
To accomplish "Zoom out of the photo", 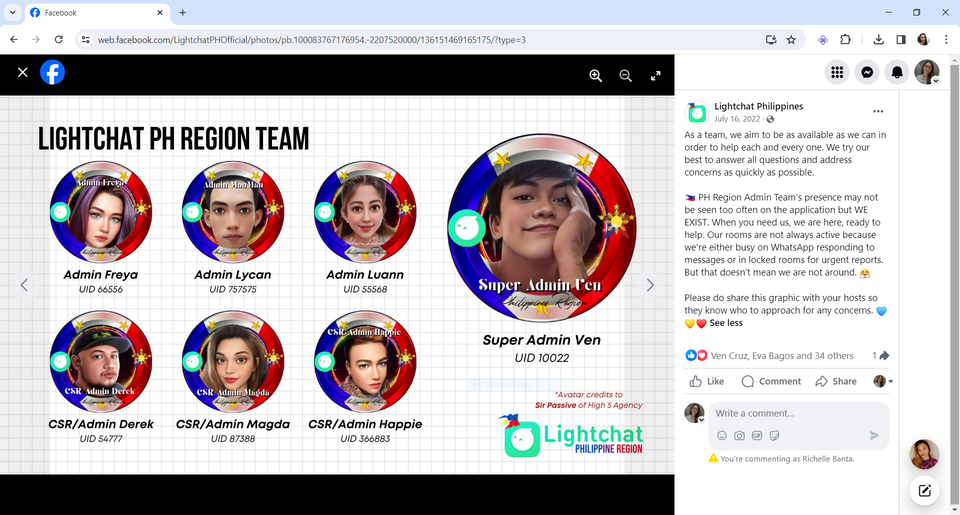I will tap(625, 75).
